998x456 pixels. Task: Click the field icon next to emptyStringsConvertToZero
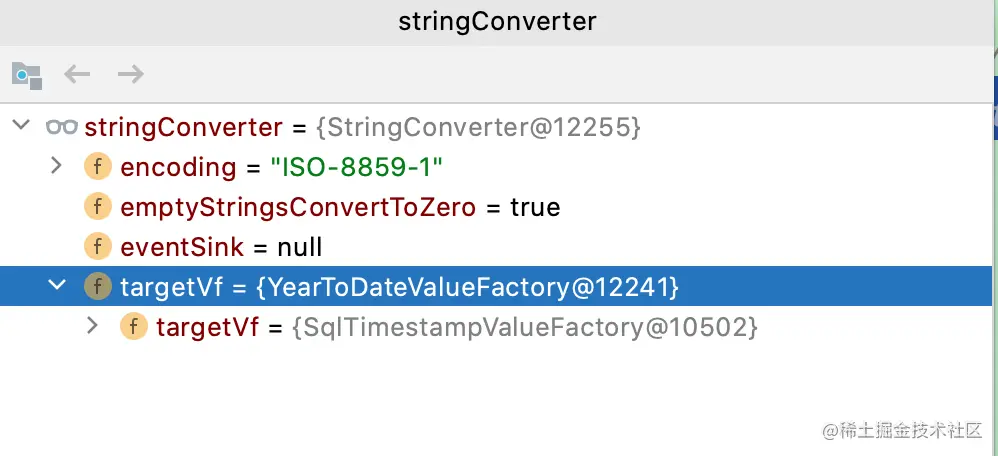pyautogui.click(x=97, y=207)
